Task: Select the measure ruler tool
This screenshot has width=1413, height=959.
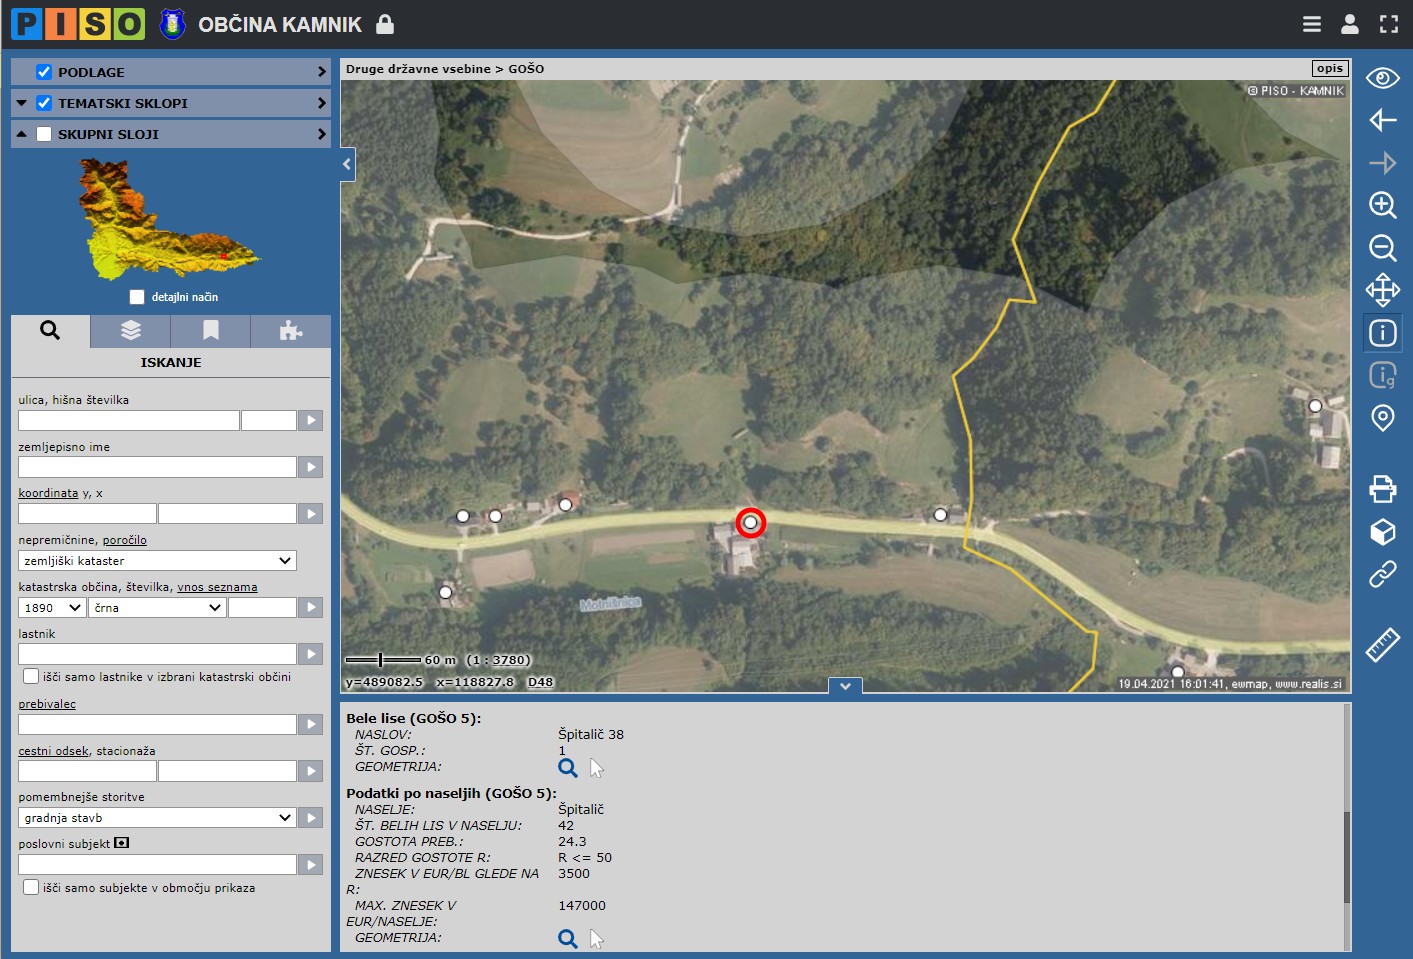Action: 1382,645
